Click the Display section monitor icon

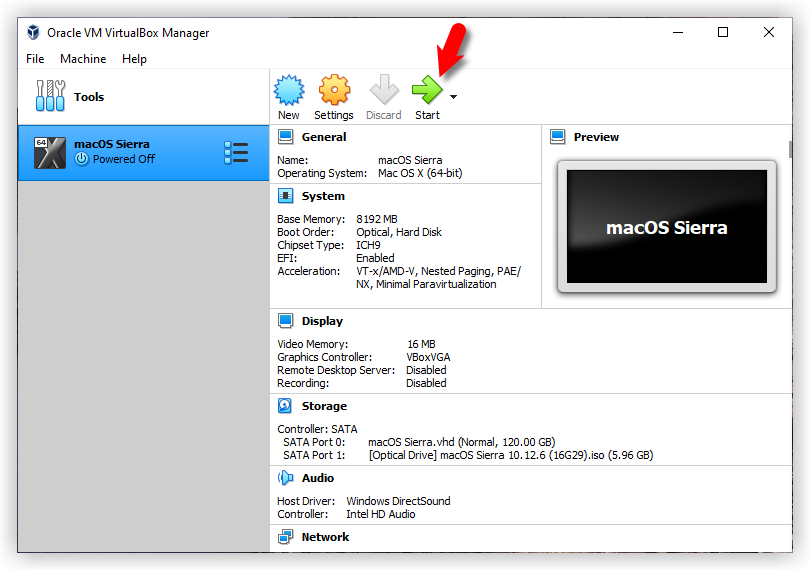[286, 321]
